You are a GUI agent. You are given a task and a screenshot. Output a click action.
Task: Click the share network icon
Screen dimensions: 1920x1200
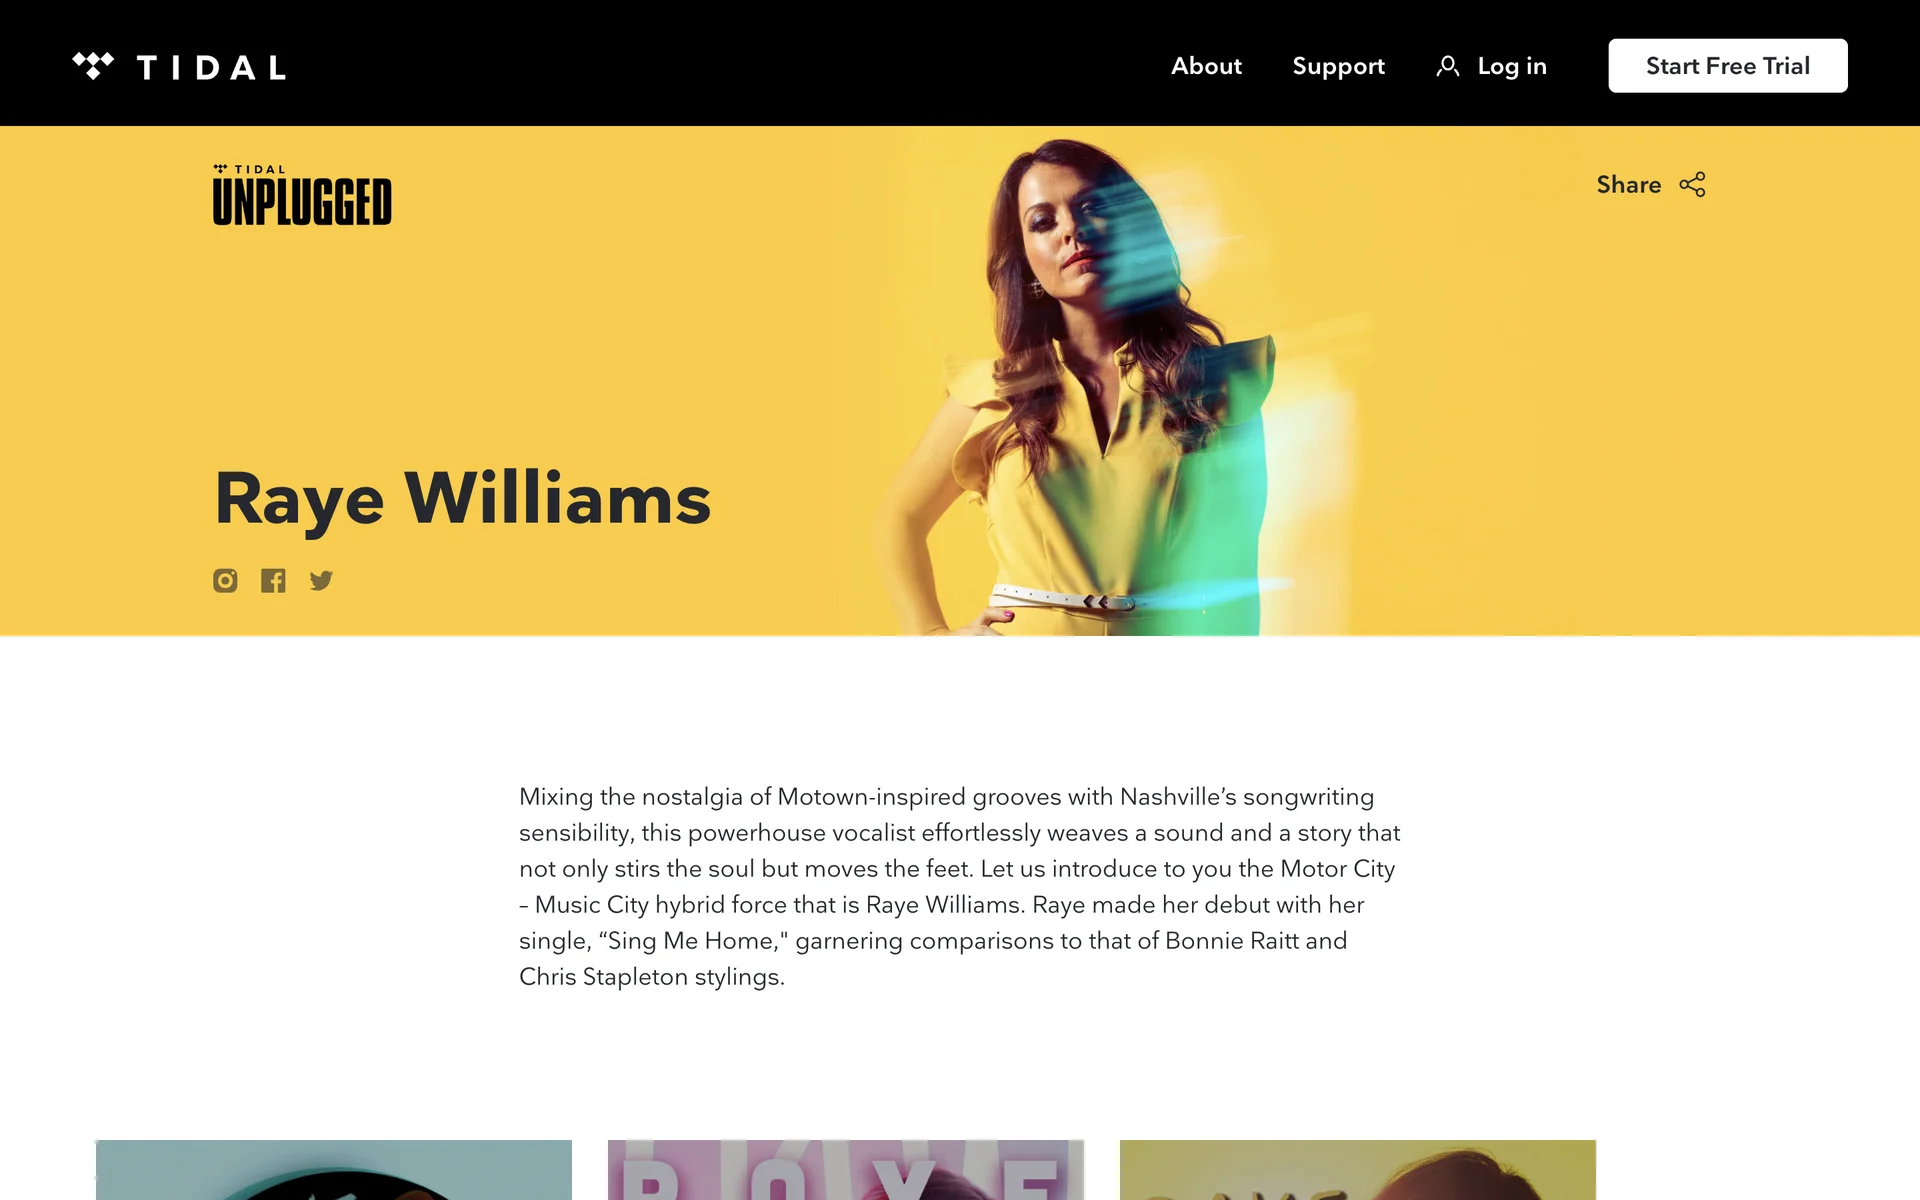pyautogui.click(x=1692, y=184)
